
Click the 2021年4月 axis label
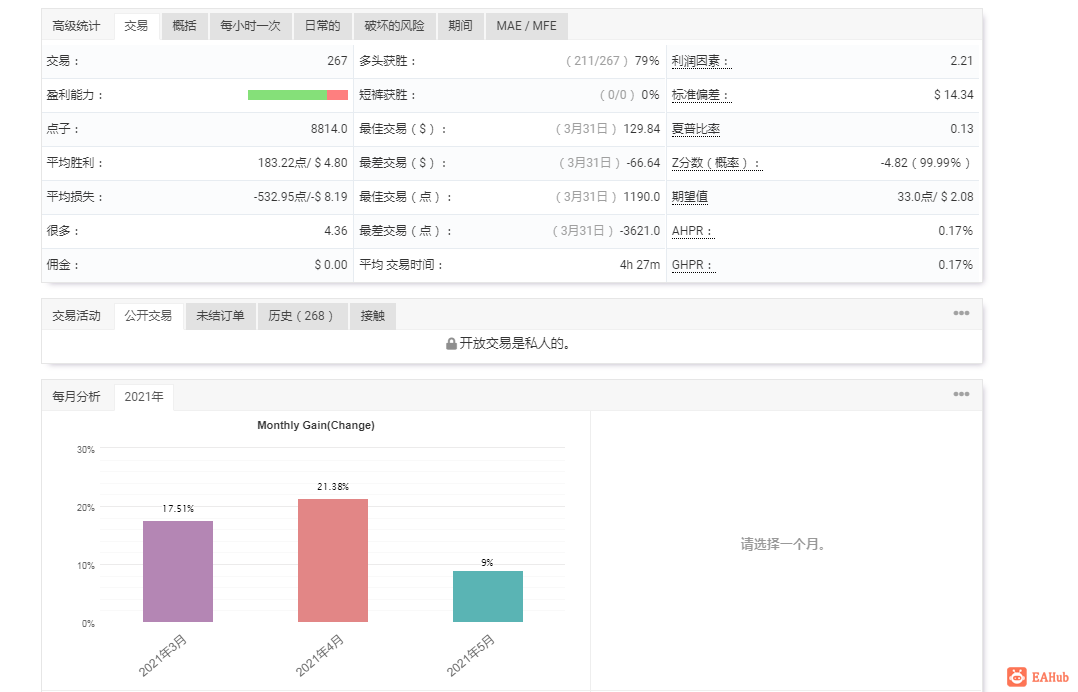pyautogui.click(x=319, y=656)
